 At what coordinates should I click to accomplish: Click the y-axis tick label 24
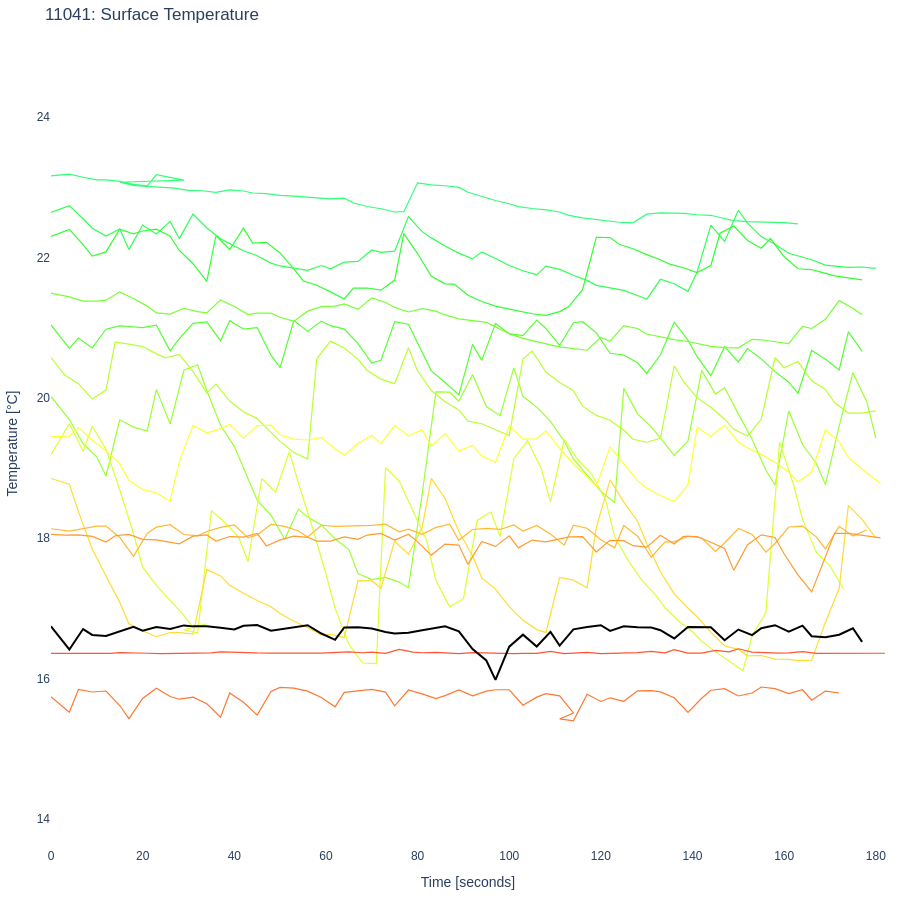click(x=43, y=117)
